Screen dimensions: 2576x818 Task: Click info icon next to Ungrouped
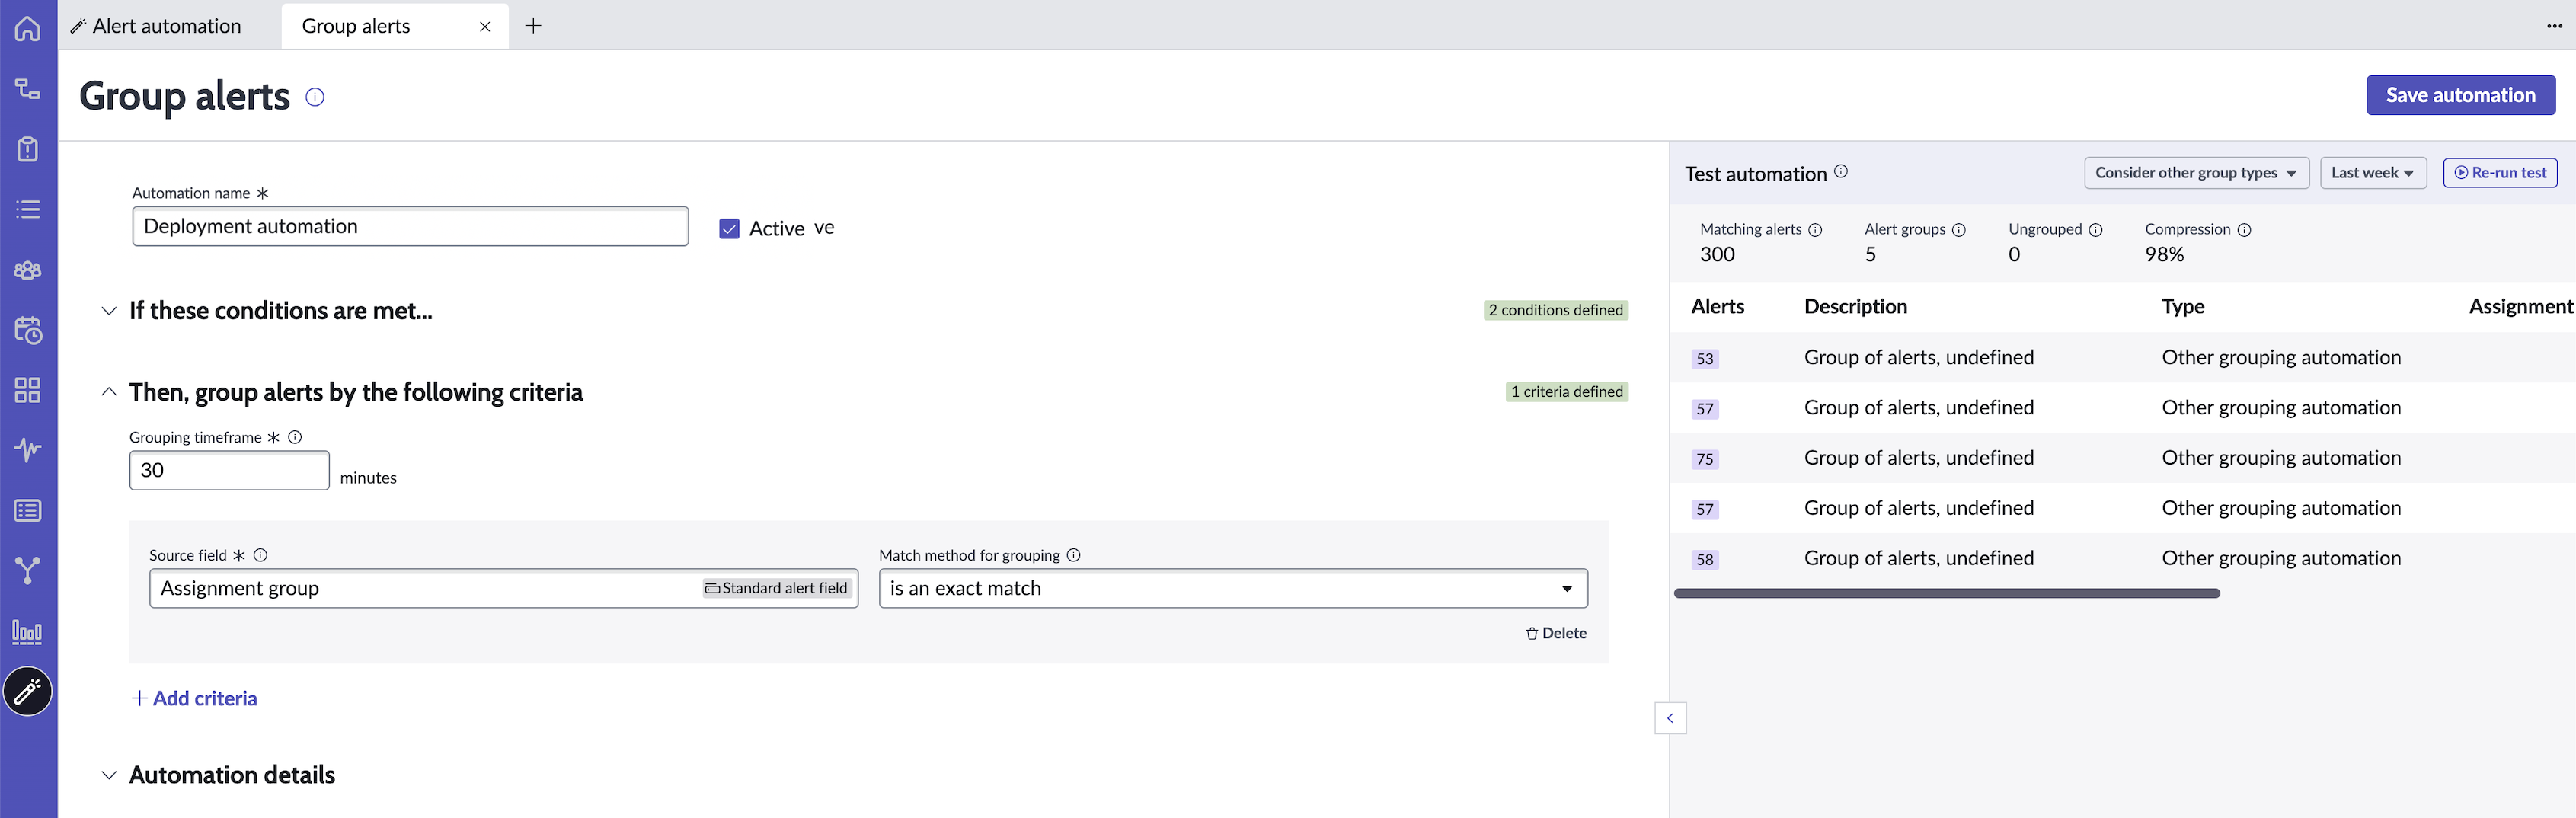pyautogui.click(x=2096, y=230)
